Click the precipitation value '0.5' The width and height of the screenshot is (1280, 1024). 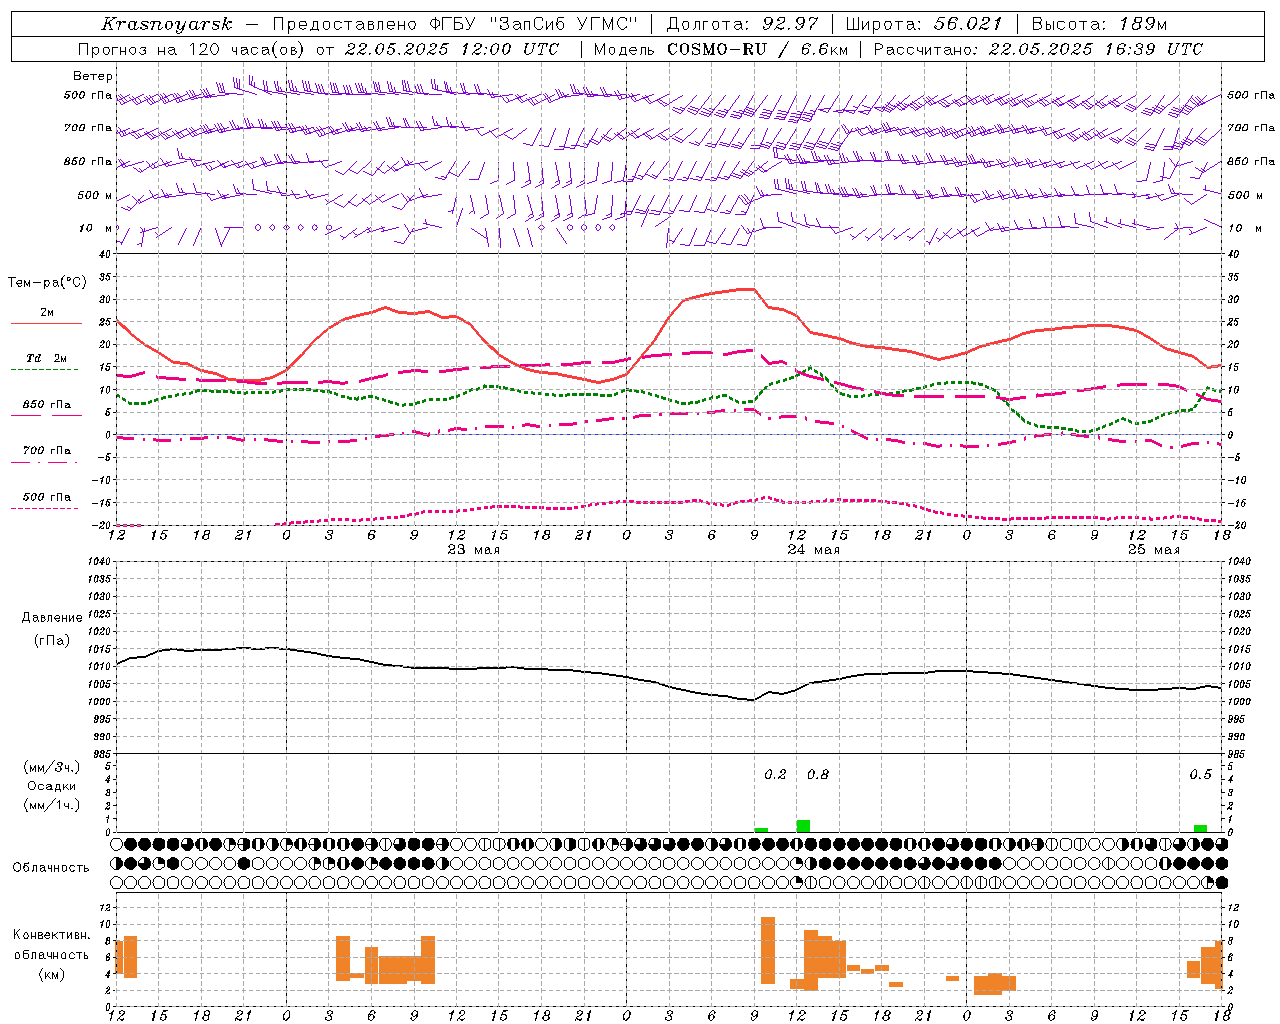point(1200,774)
